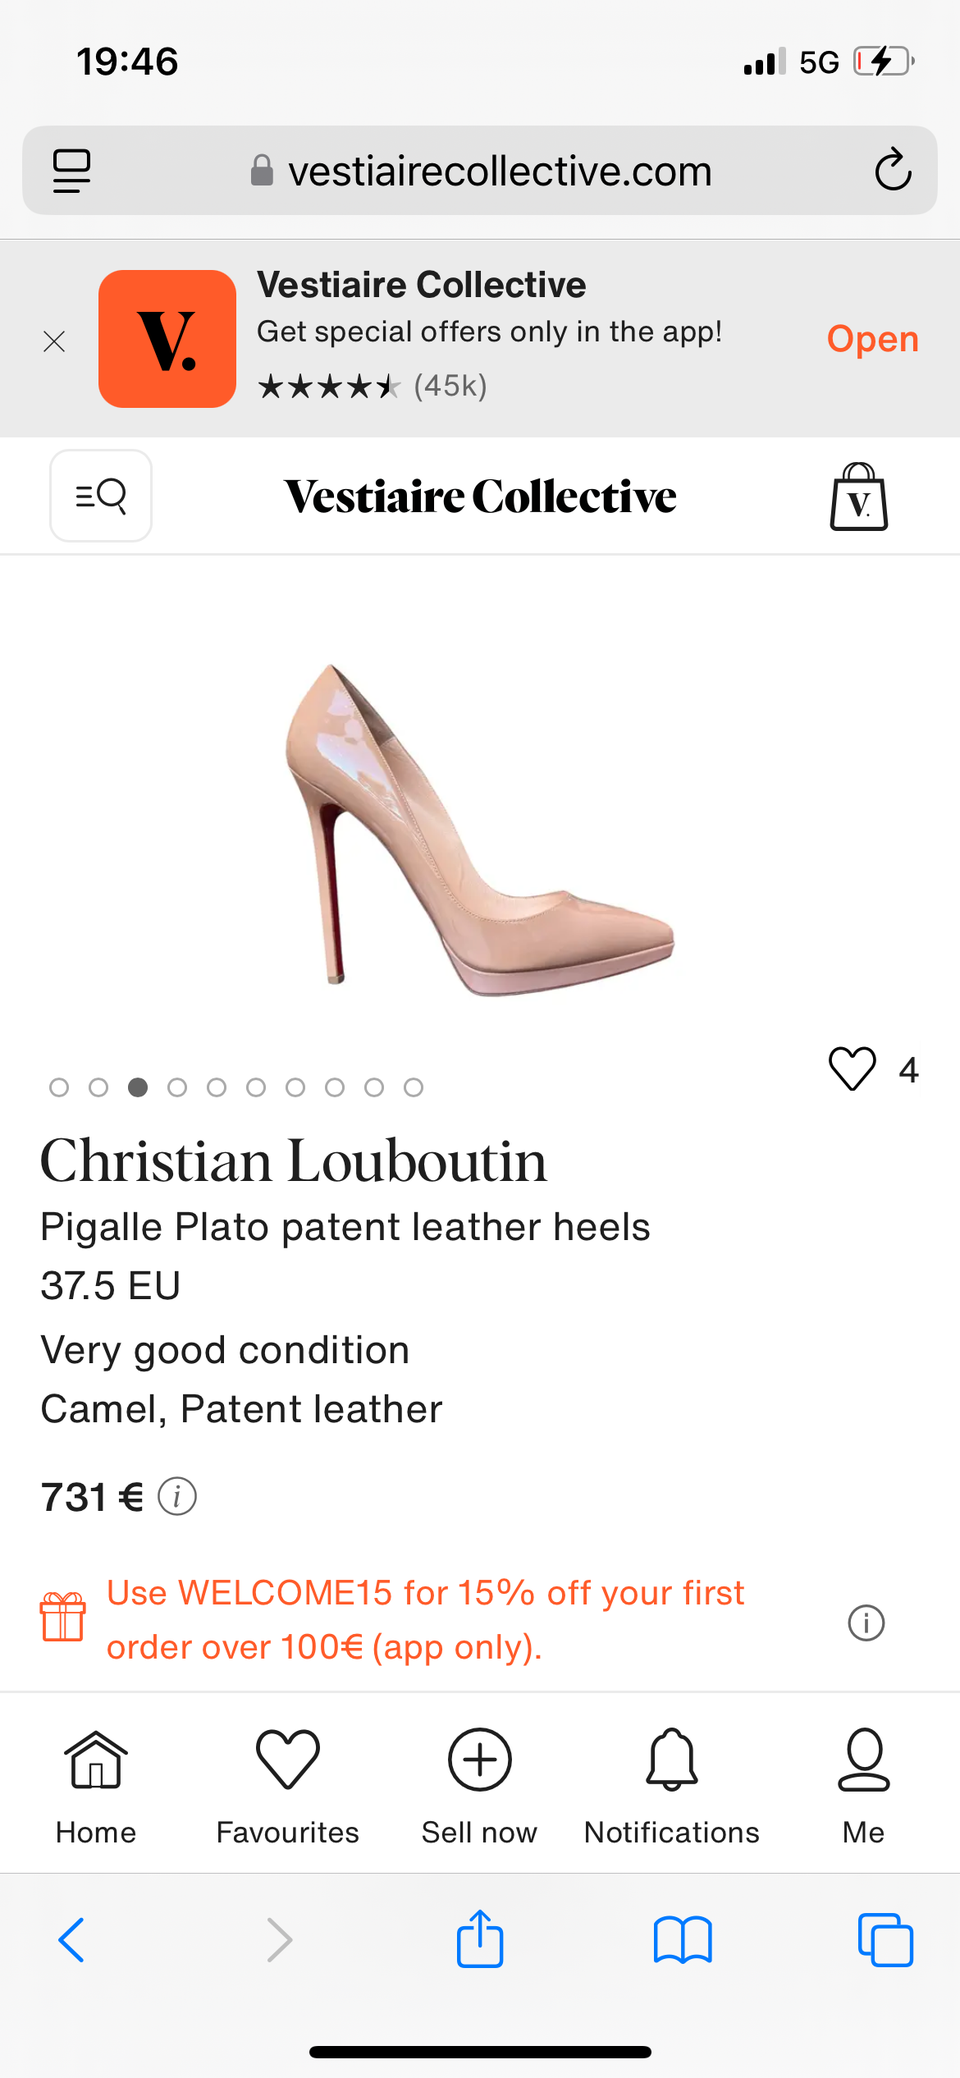Tap the heart to favourite this item
The image size is (960, 2078).
(x=852, y=1069)
